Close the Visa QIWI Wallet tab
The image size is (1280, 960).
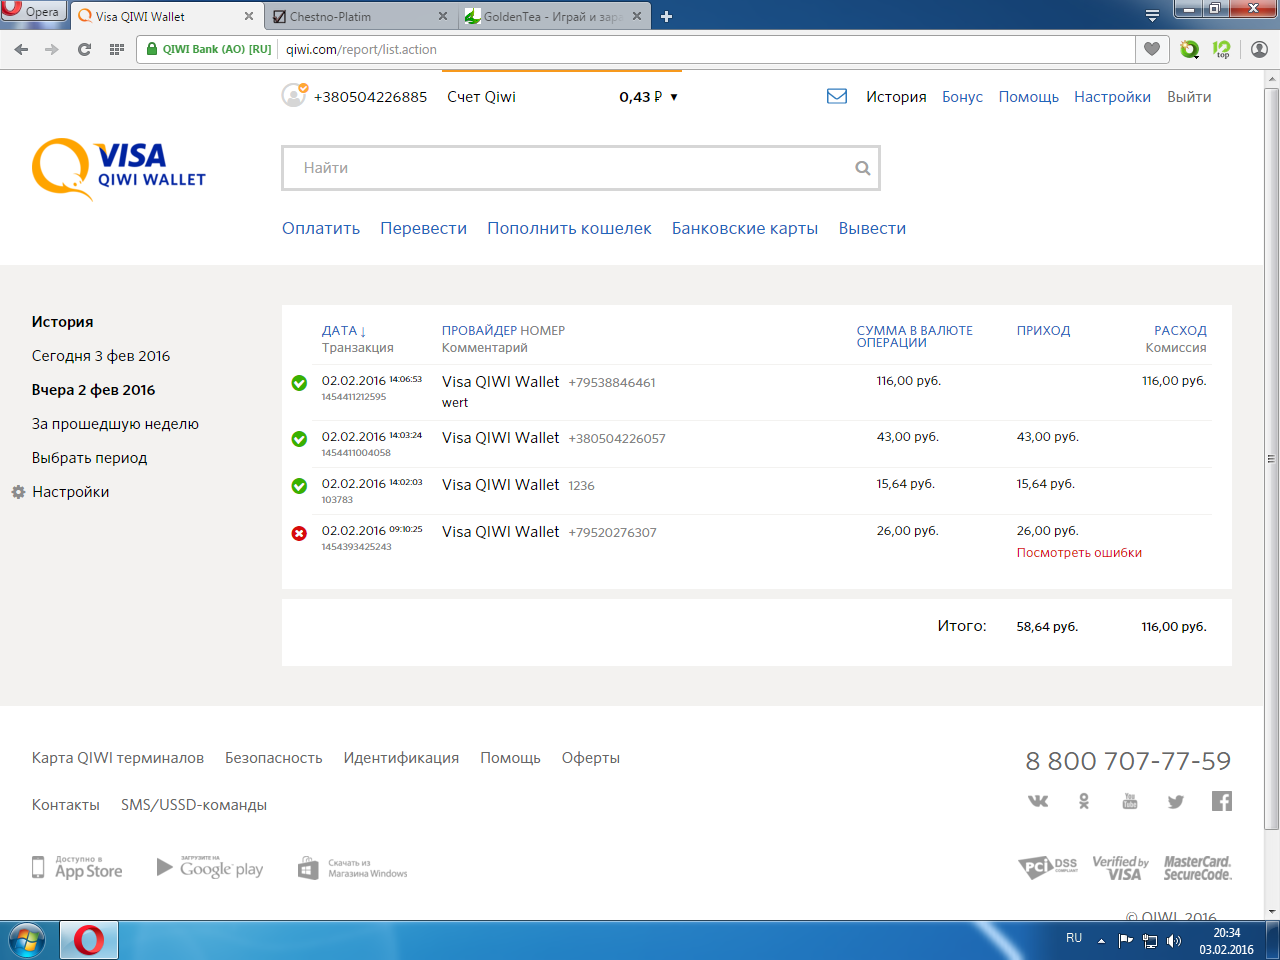249,16
